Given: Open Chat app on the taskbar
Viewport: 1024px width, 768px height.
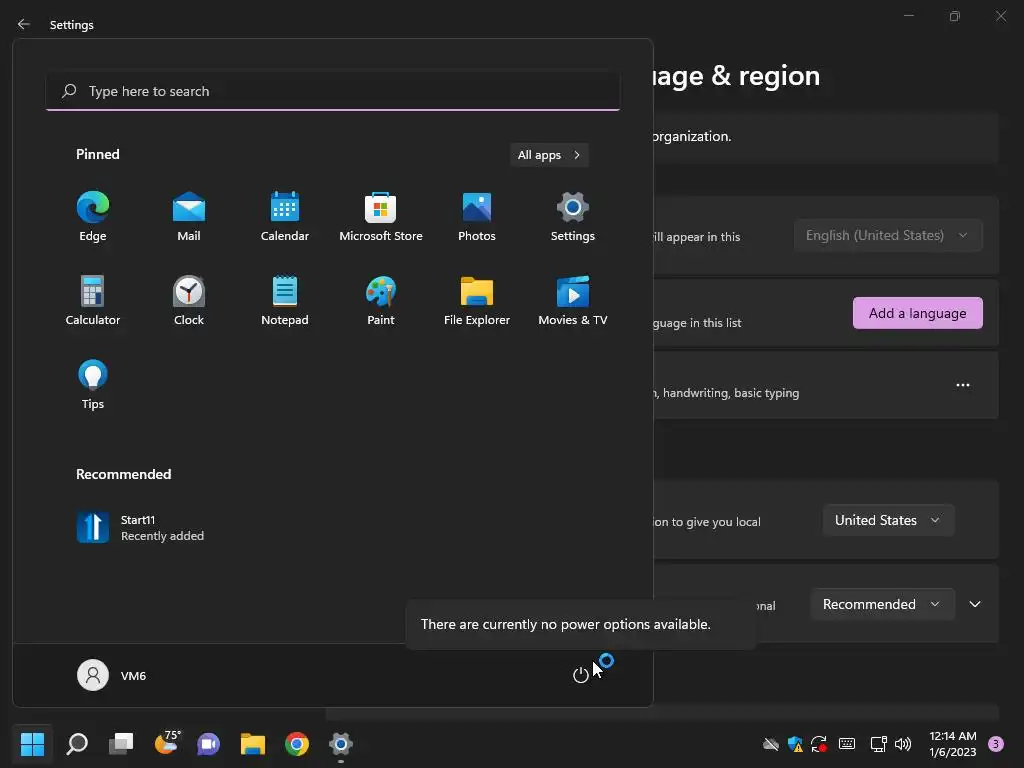Looking at the screenshot, I should click(x=208, y=743).
